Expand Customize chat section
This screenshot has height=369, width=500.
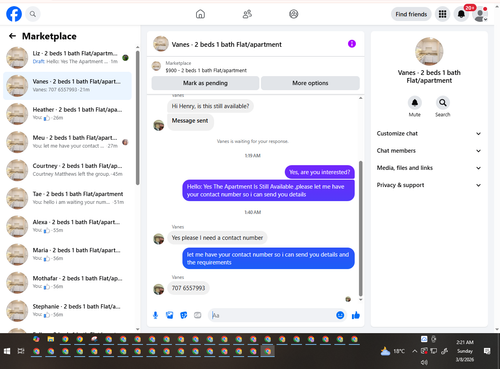click(x=429, y=133)
